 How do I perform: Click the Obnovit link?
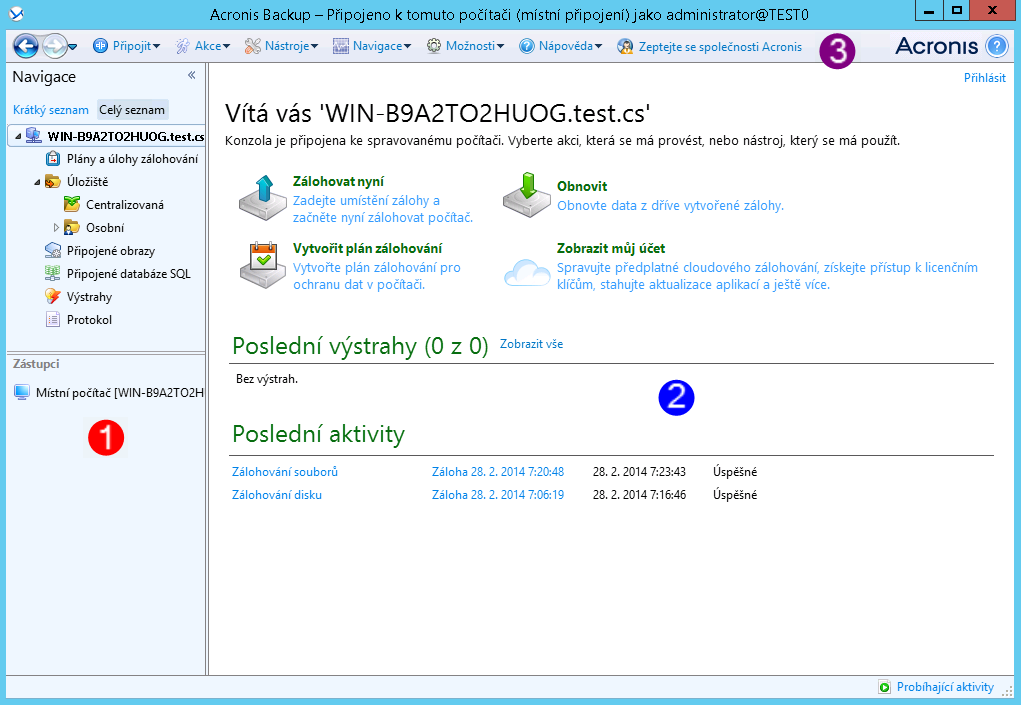coord(582,186)
